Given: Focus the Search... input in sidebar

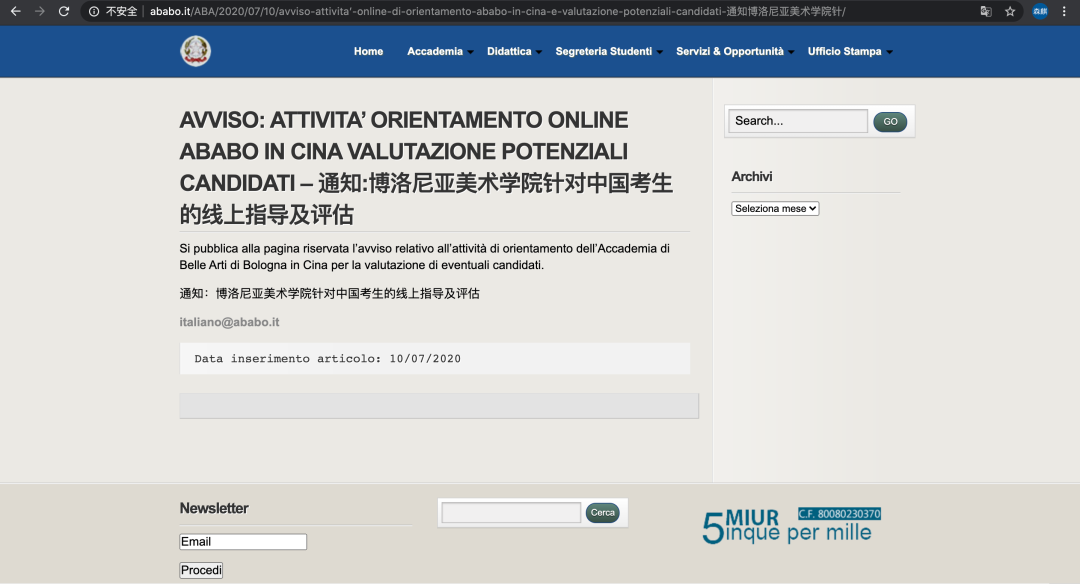Looking at the screenshot, I should [798, 121].
